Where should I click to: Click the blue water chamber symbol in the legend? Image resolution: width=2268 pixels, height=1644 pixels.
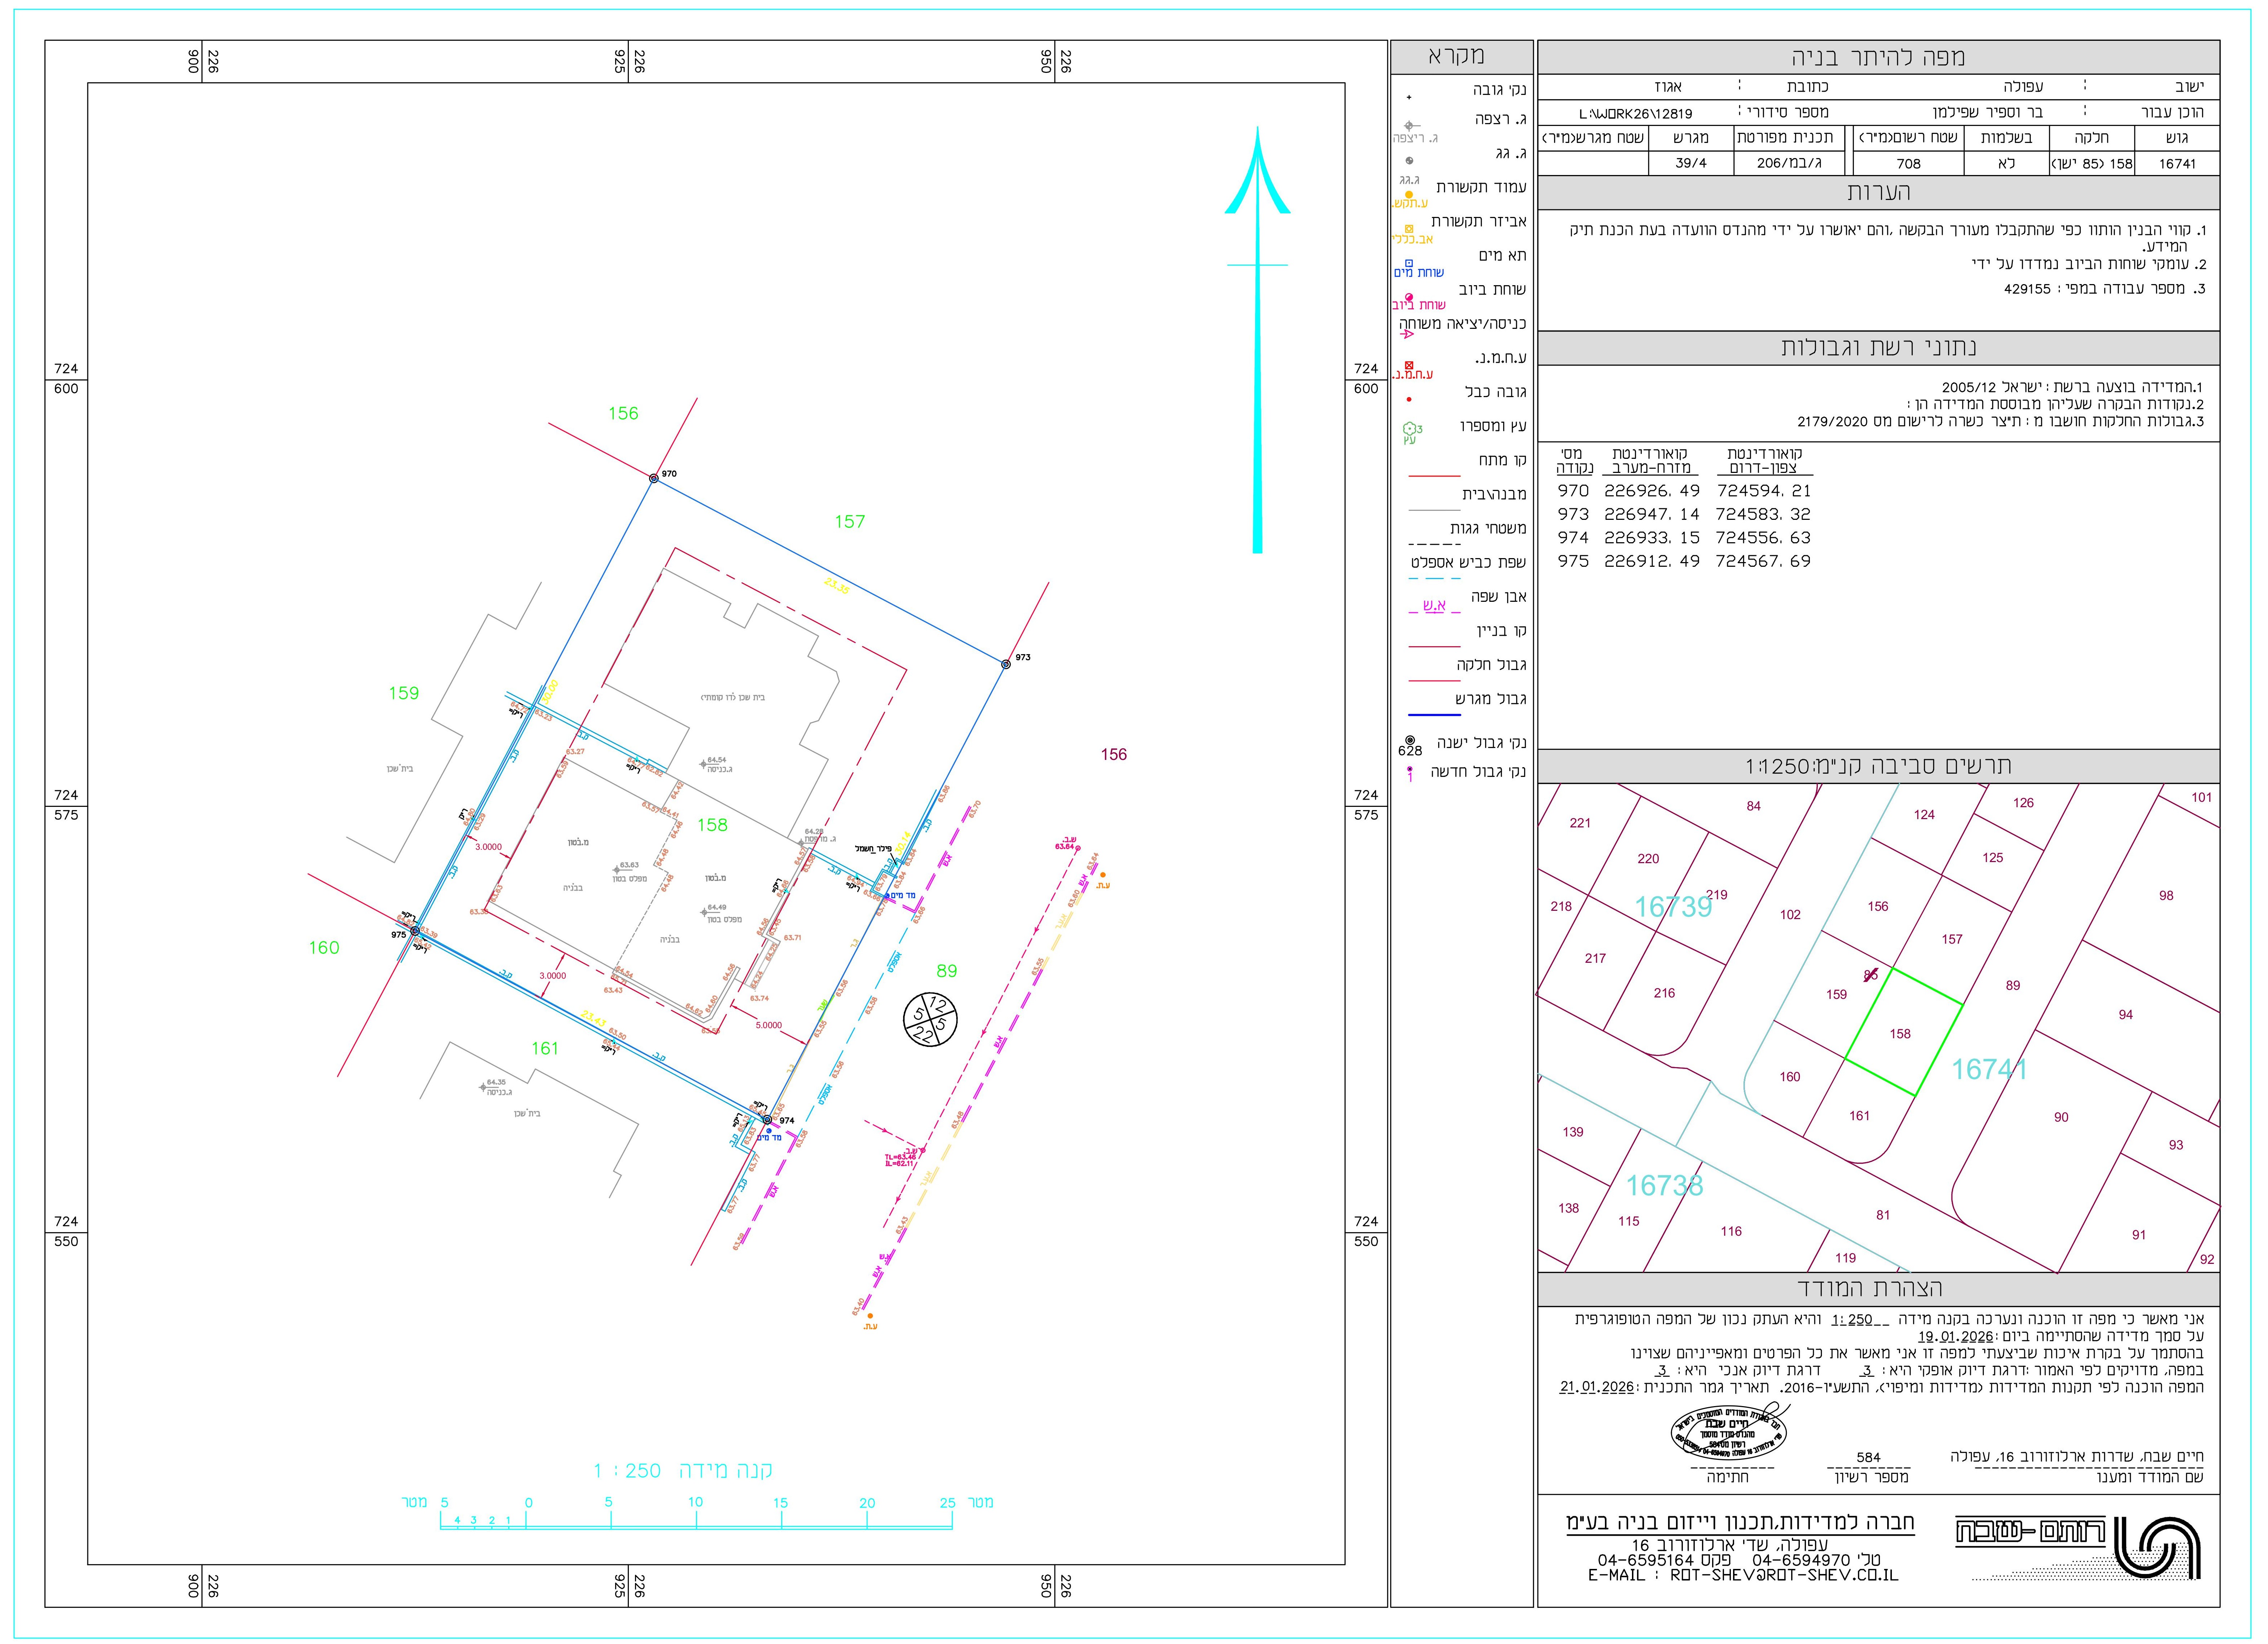pyautogui.click(x=1409, y=264)
